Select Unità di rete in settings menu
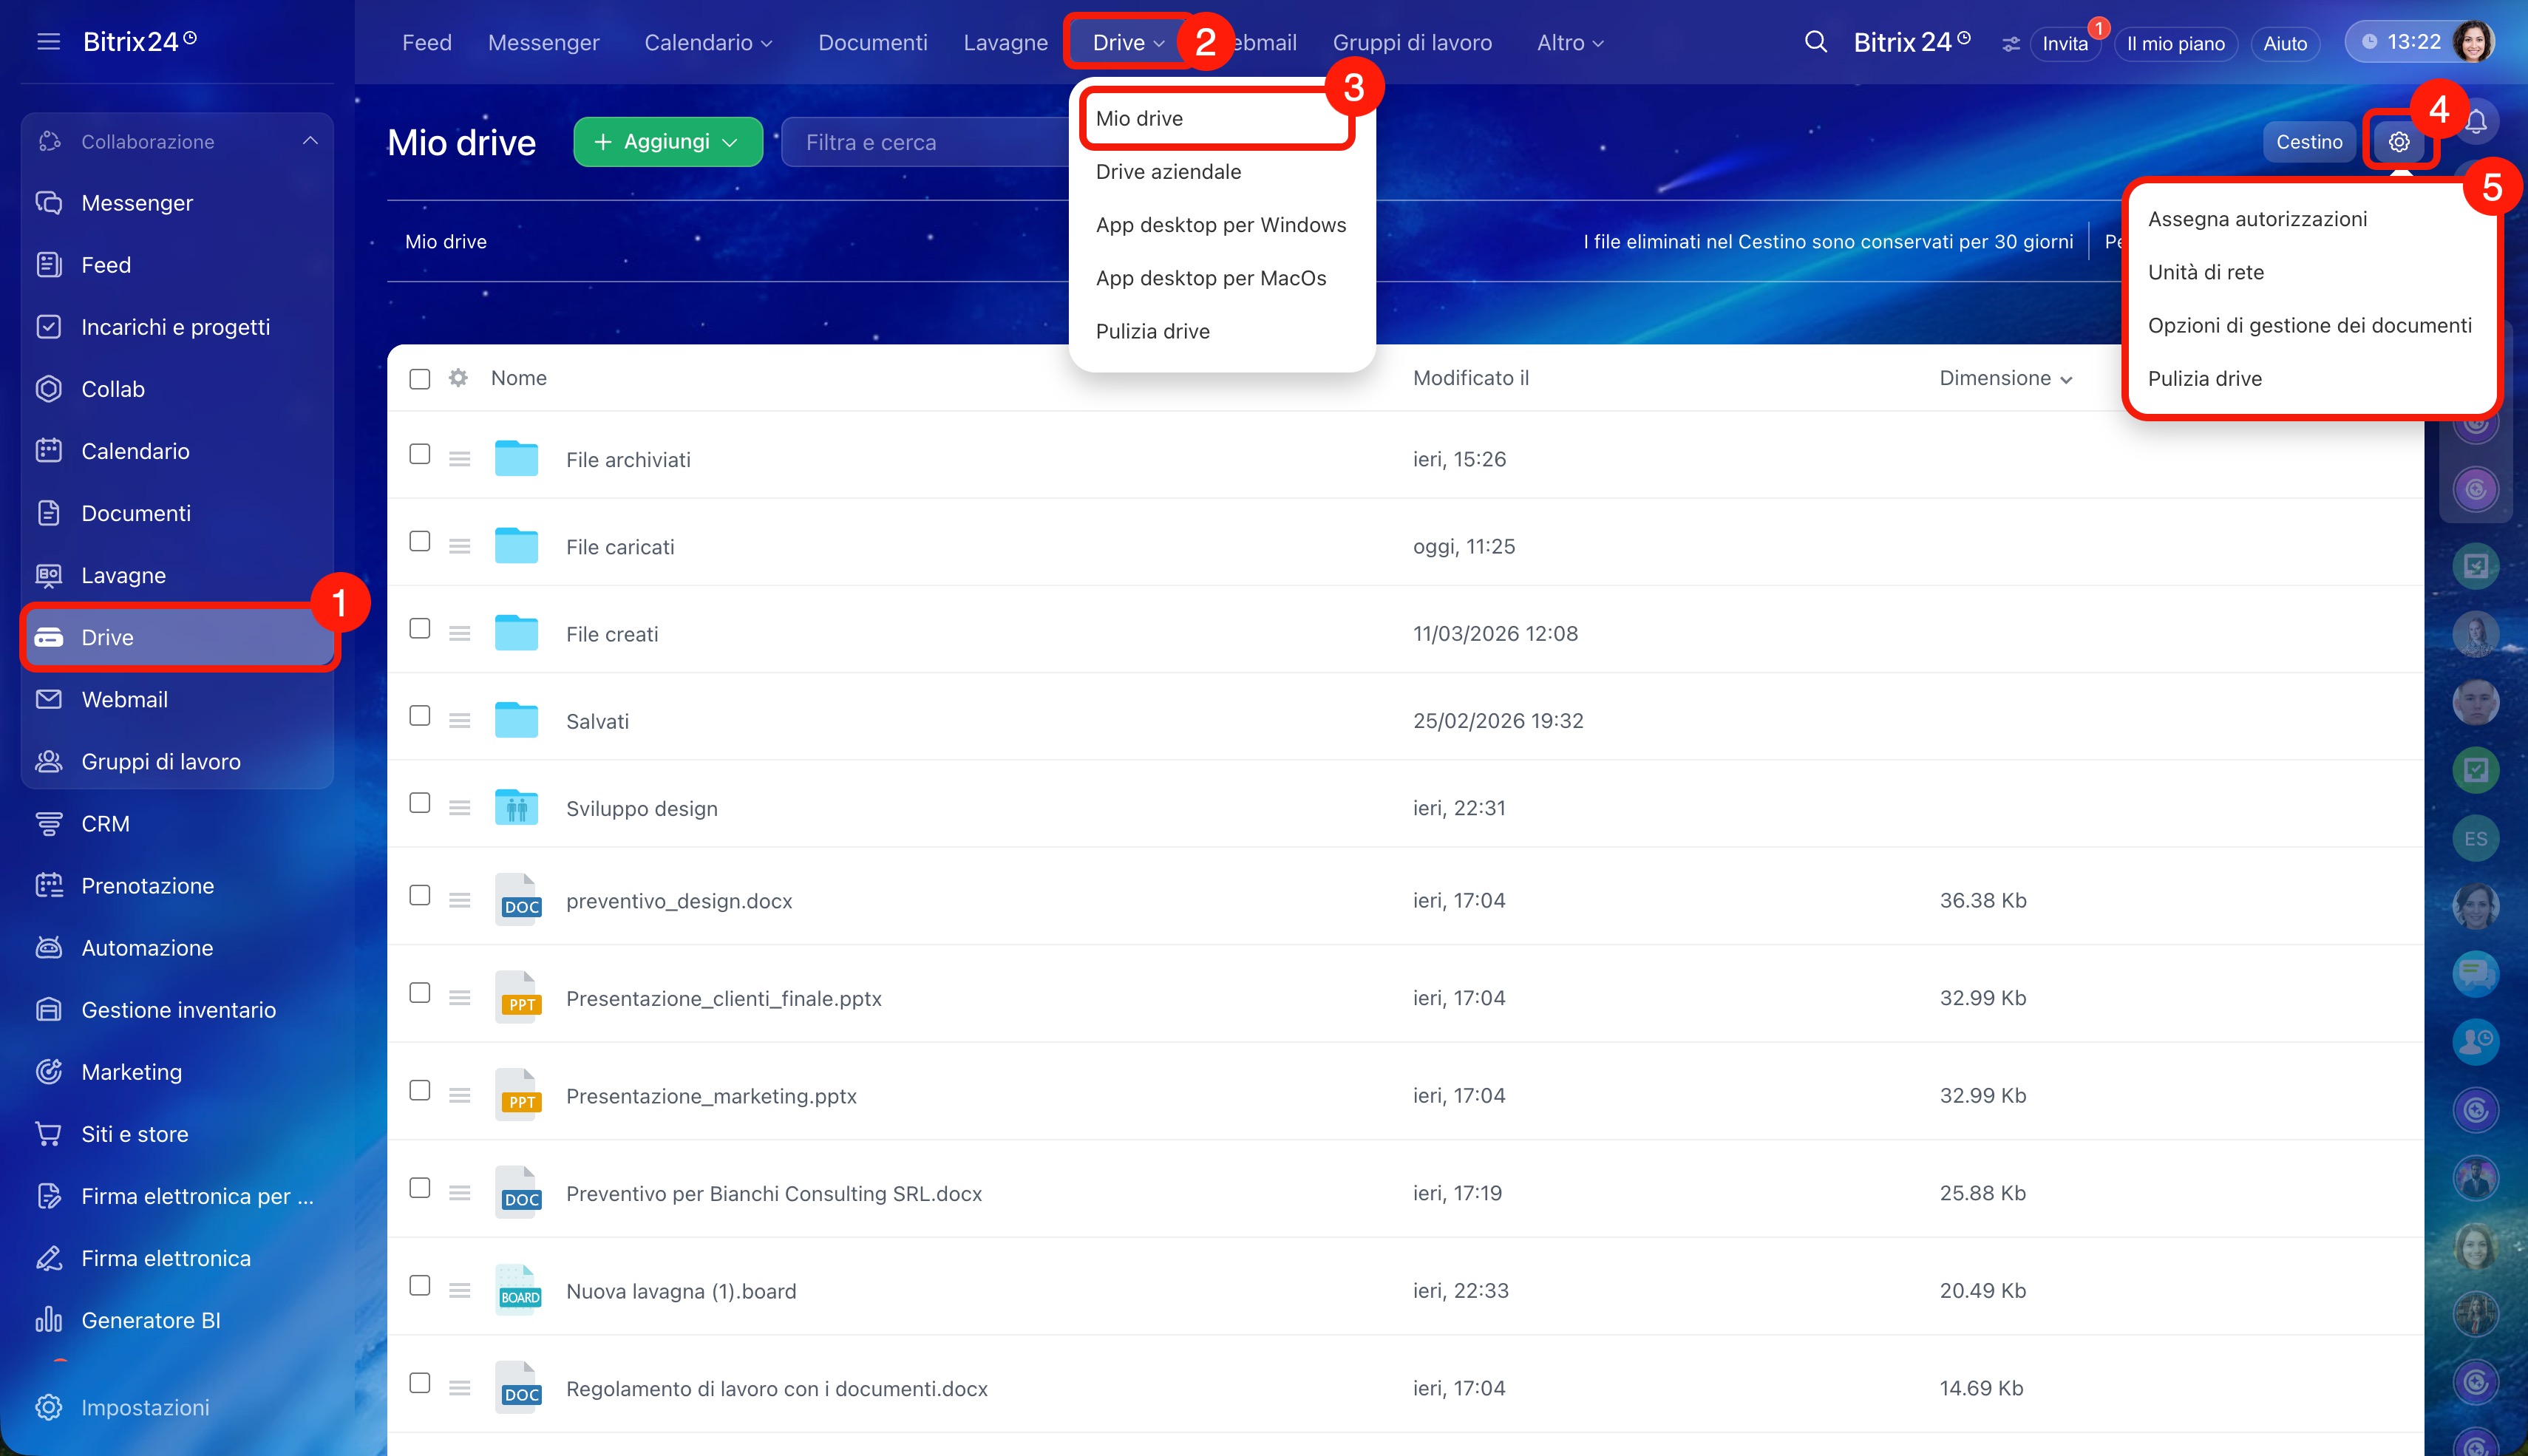Screen dimensions: 2528x1456 click(x=2205, y=272)
